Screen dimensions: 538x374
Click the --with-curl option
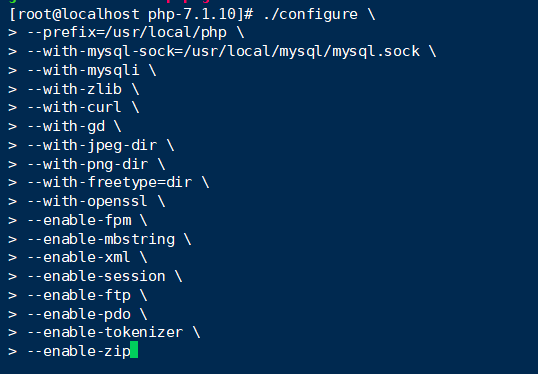coord(74,107)
